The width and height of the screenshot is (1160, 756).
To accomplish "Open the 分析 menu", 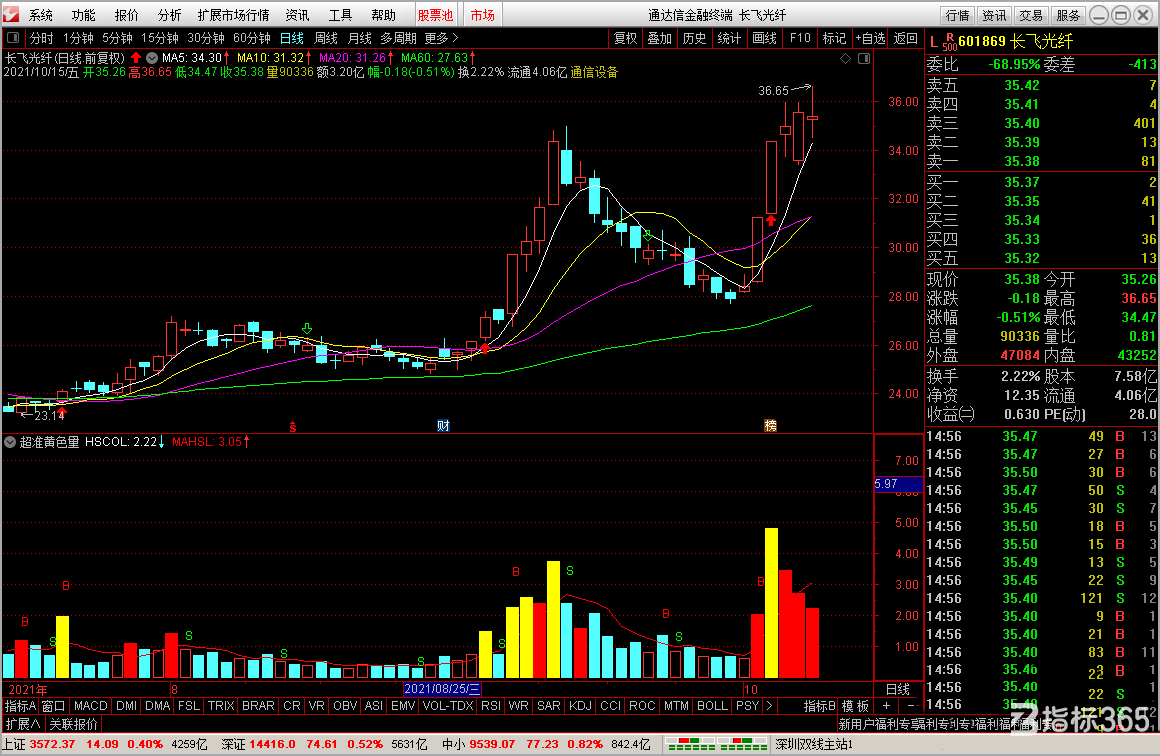I will click(169, 15).
